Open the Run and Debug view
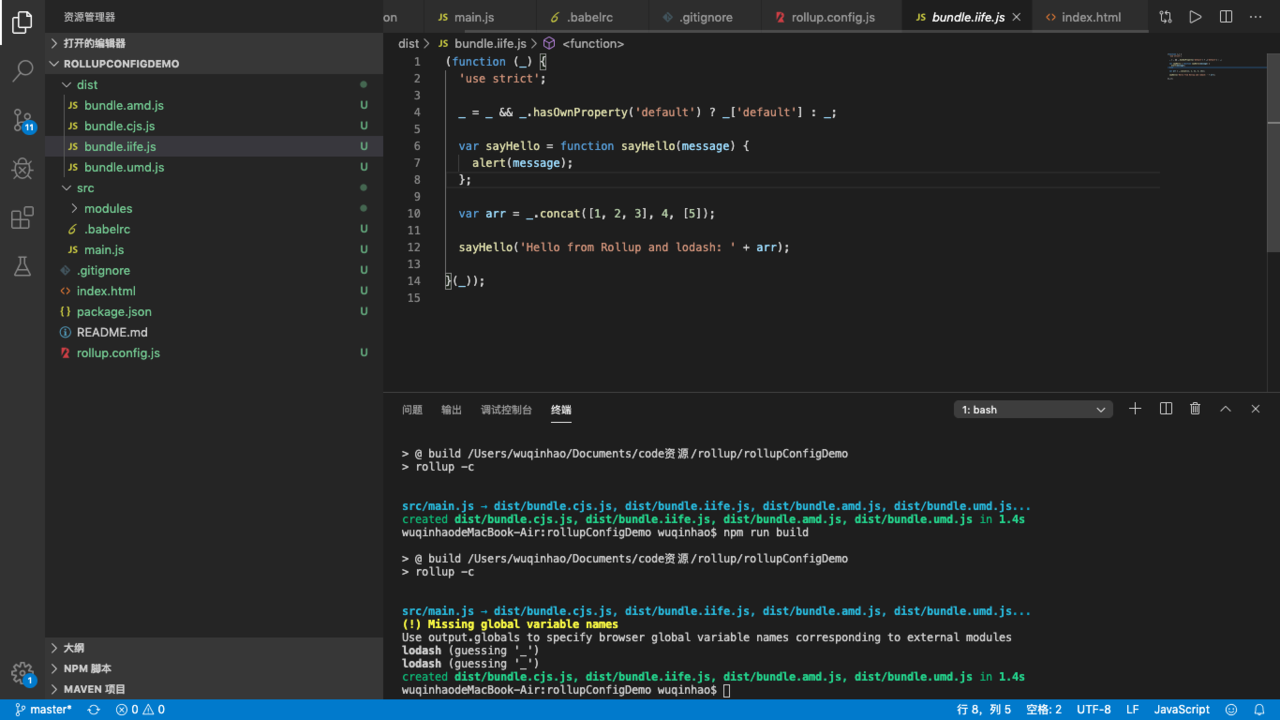1280x720 pixels. pyautogui.click(x=22, y=169)
